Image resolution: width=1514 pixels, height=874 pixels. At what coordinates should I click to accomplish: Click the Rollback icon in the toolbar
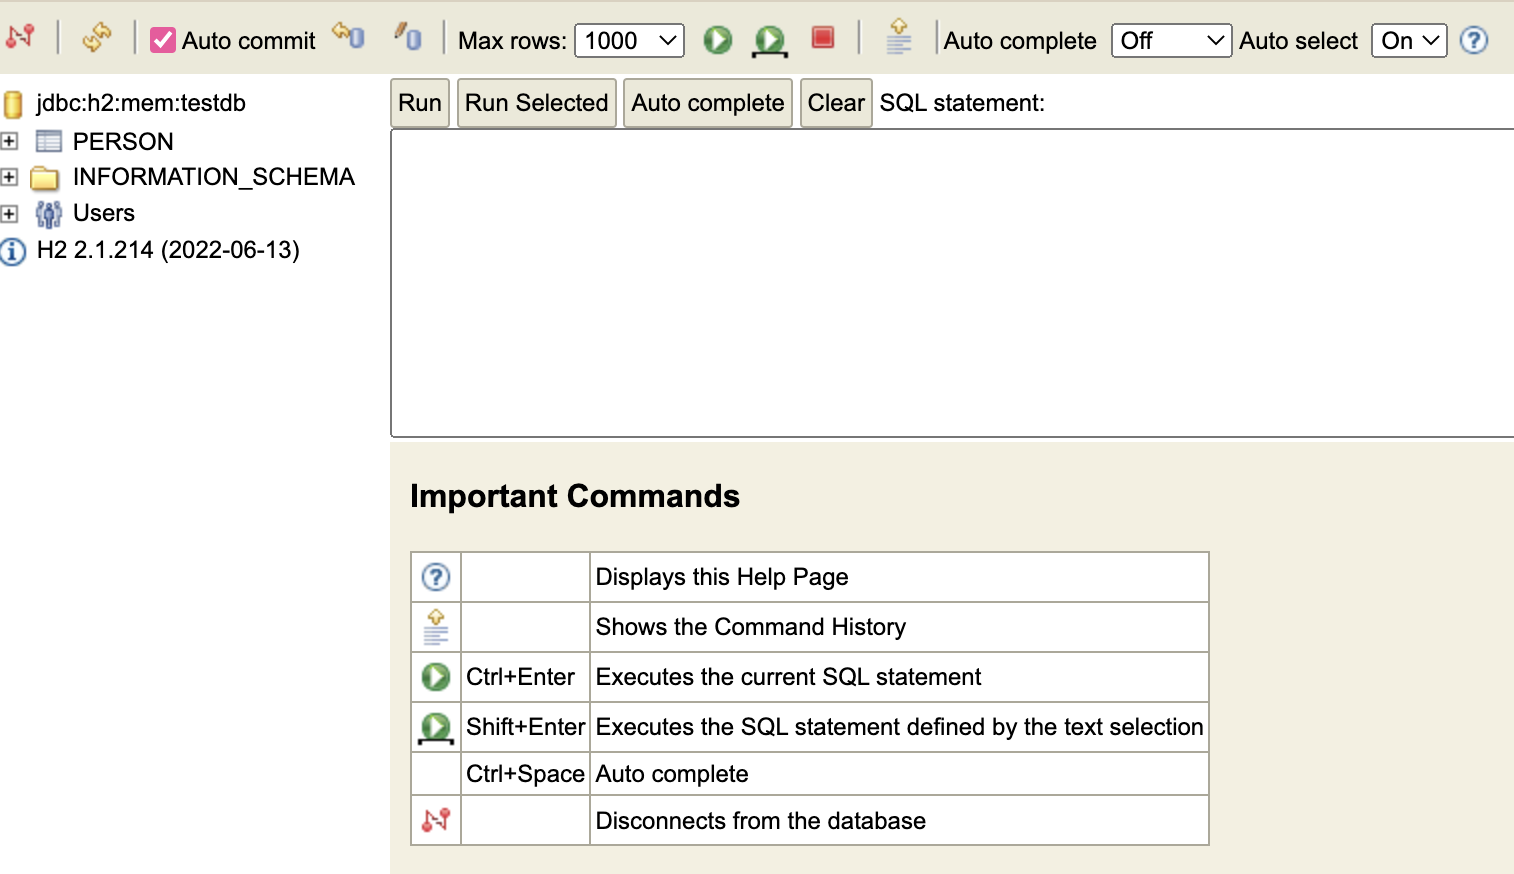[x=349, y=37]
